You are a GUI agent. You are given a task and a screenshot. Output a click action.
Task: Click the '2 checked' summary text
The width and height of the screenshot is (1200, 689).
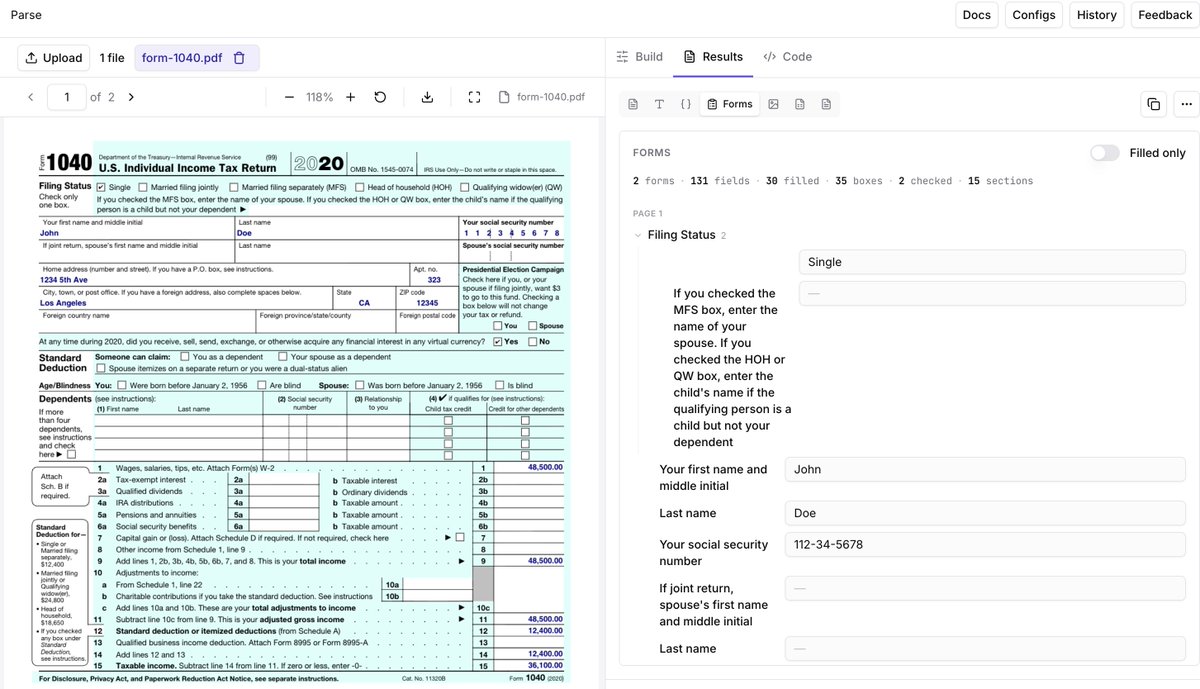tap(925, 181)
